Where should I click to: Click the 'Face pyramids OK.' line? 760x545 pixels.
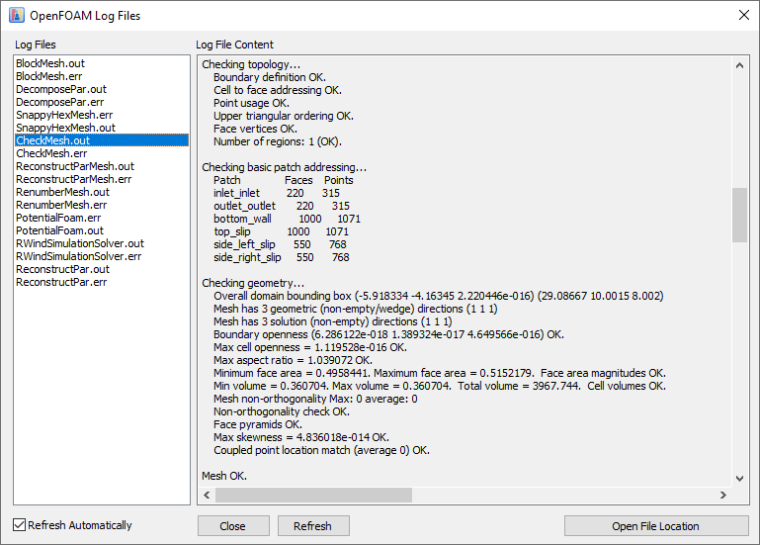coord(258,424)
